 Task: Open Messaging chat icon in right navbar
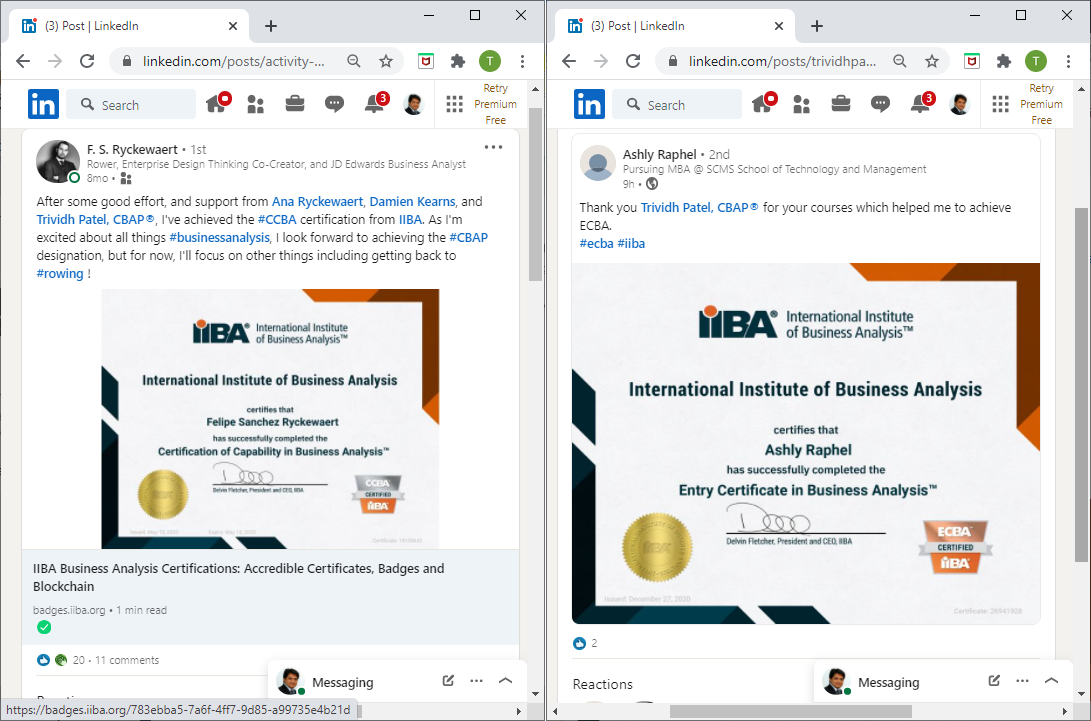881,104
